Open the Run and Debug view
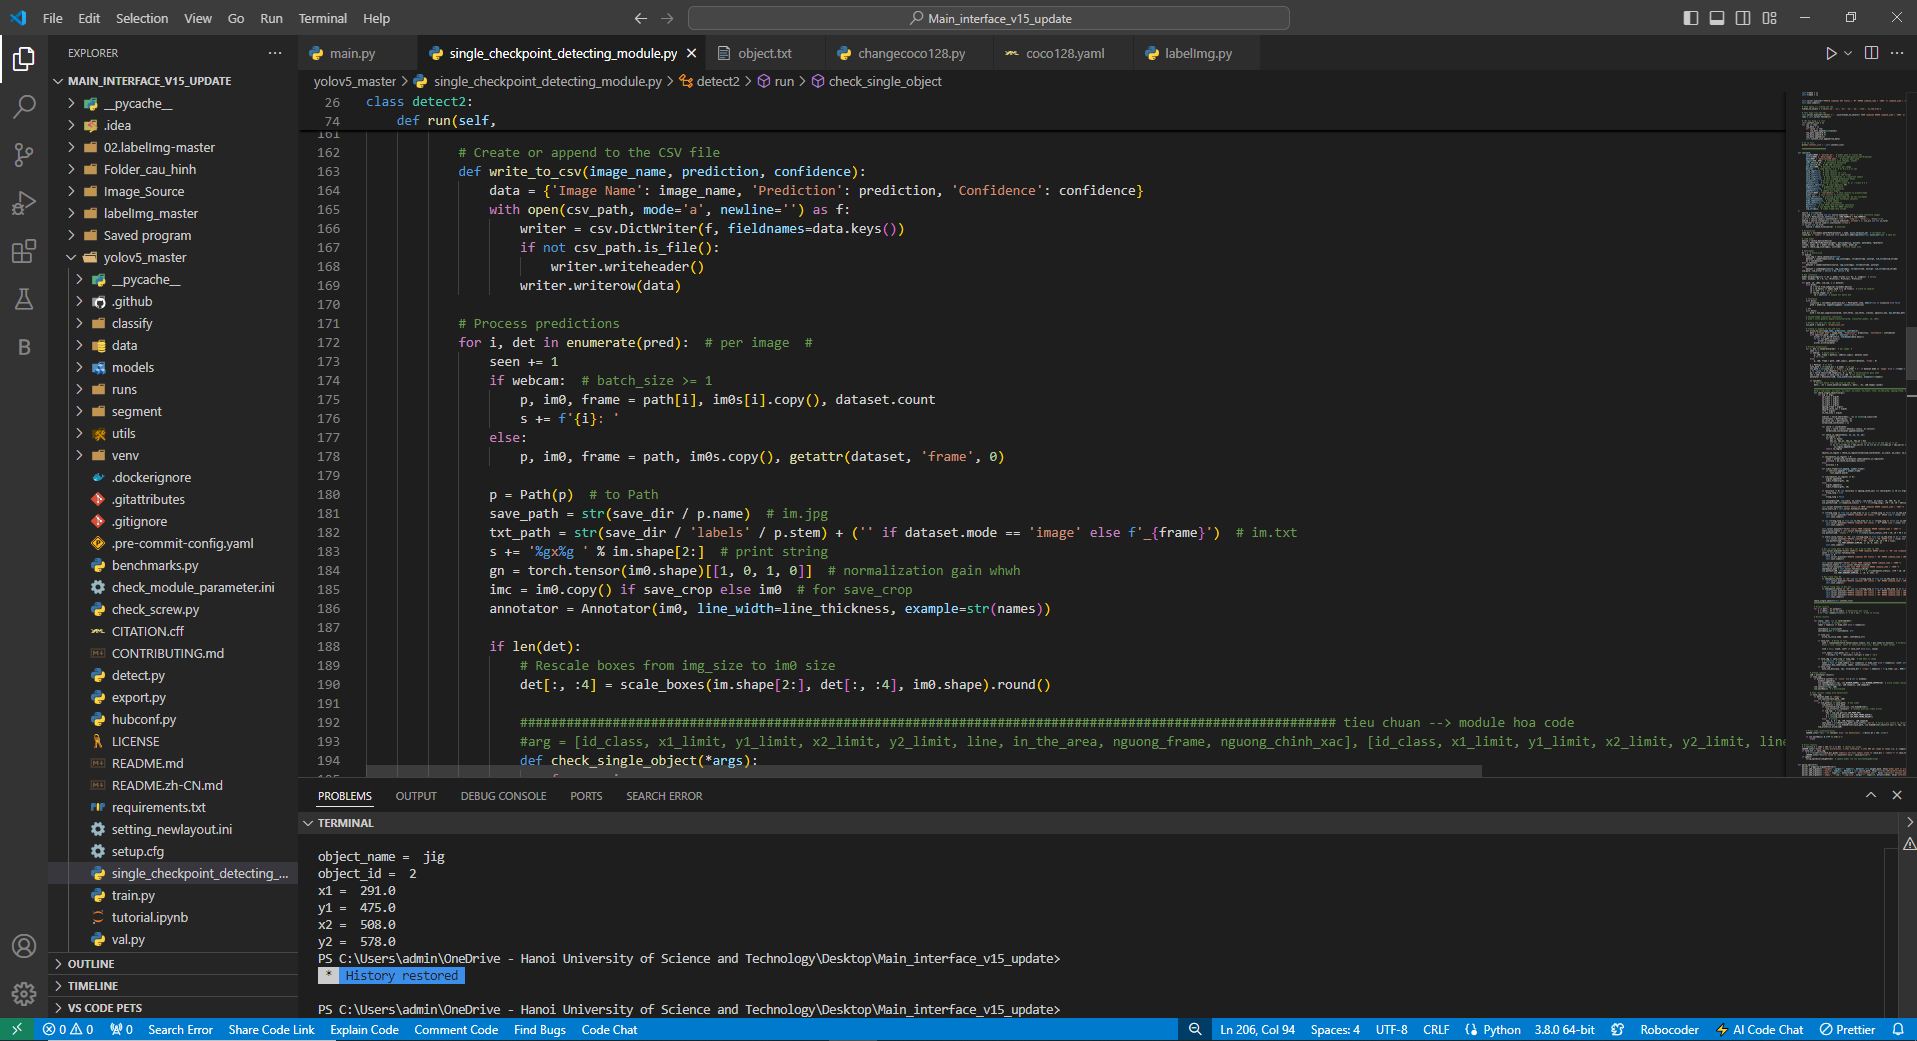The height and width of the screenshot is (1041, 1917). pos(24,203)
